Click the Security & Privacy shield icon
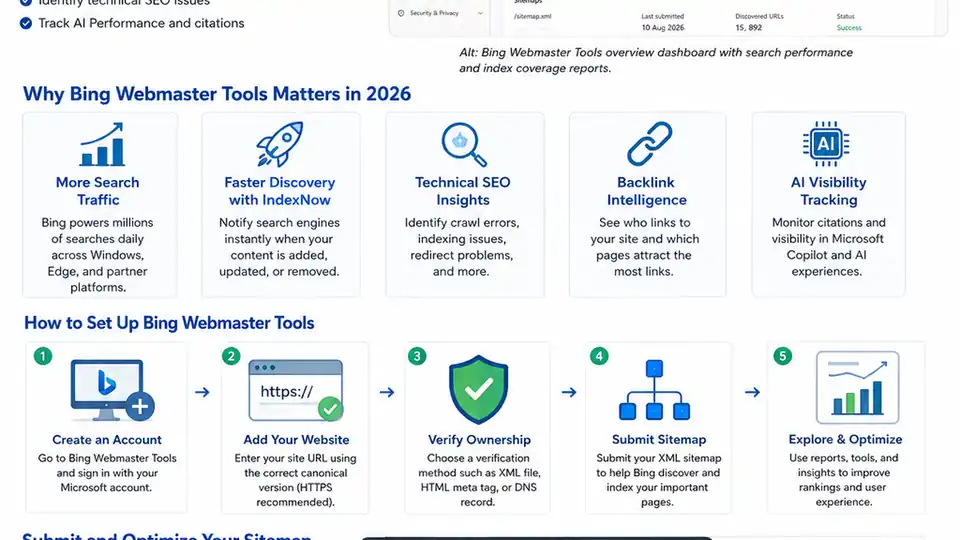The width and height of the screenshot is (960, 540). tap(401, 13)
